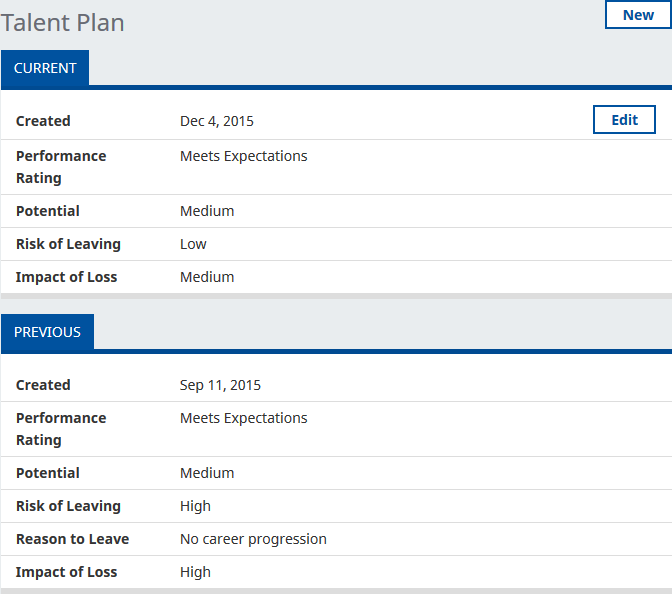672x594 pixels.
Task: Click the Reason to Leave label
Action: point(72,539)
